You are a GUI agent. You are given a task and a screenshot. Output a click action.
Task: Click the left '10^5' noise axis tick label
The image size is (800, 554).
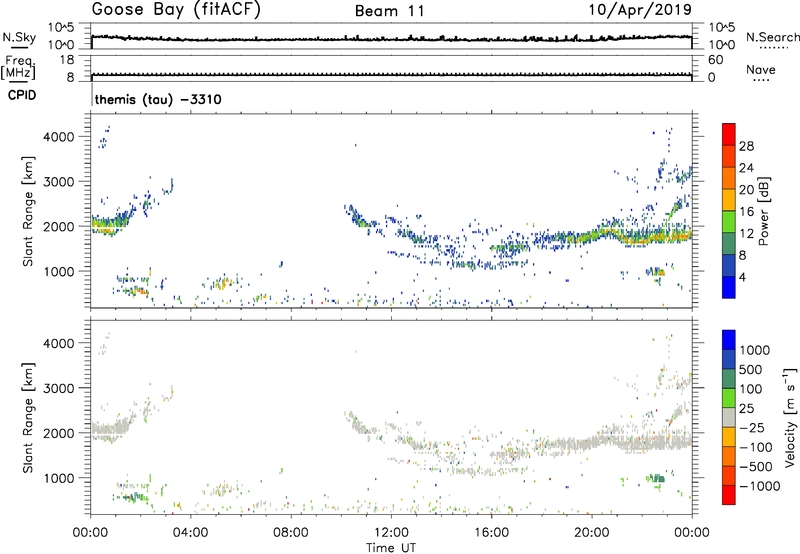click(61, 28)
